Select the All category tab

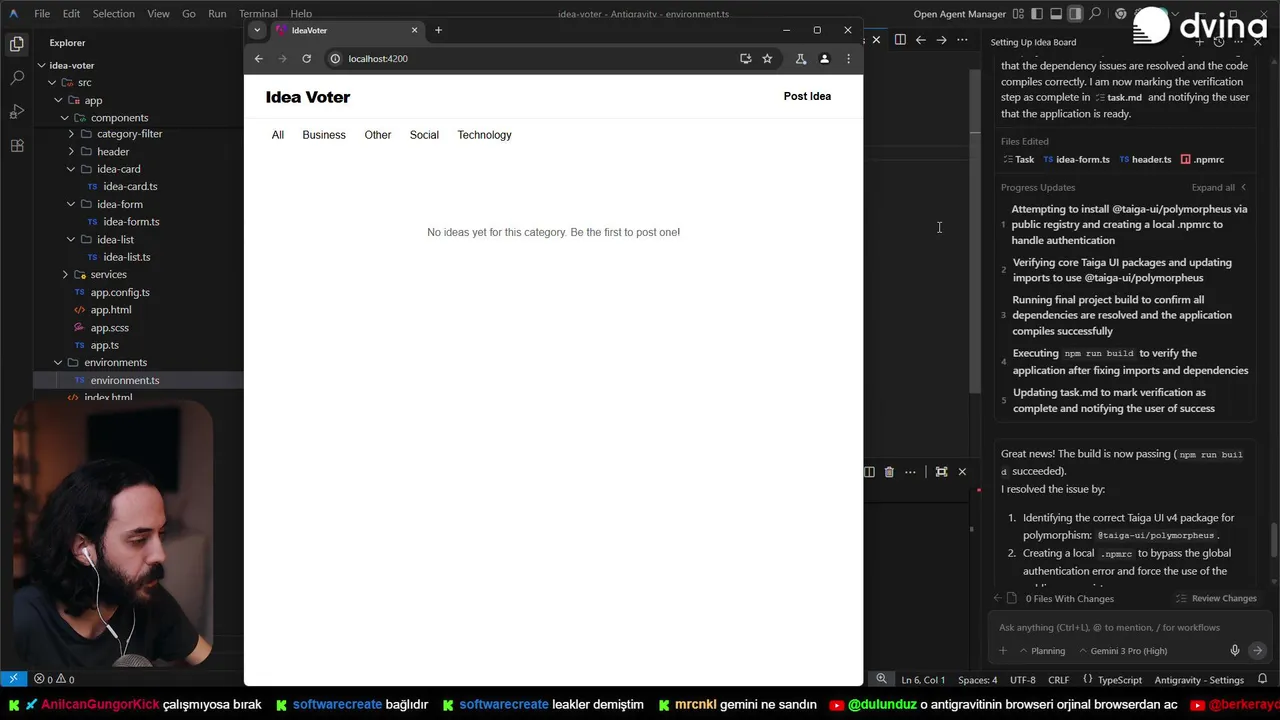coord(278,135)
